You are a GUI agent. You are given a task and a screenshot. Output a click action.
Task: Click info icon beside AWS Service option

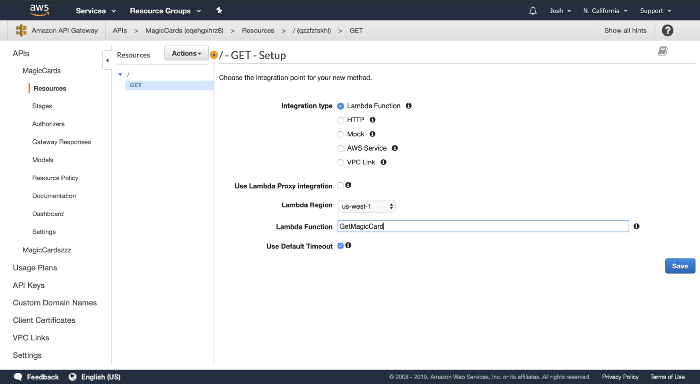click(x=395, y=148)
